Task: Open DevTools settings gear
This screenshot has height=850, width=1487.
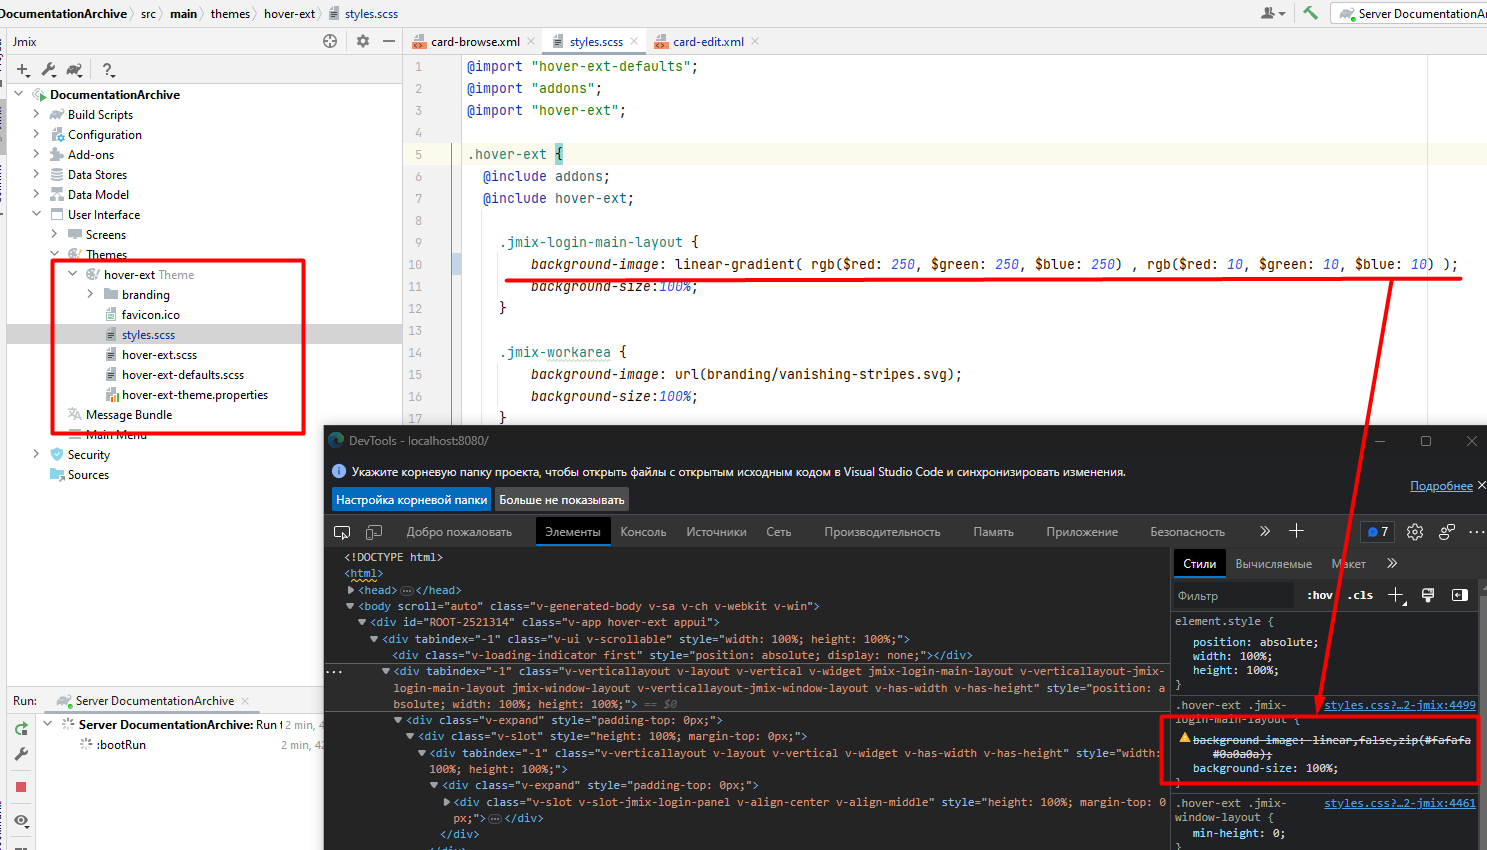Action: pos(1415,532)
